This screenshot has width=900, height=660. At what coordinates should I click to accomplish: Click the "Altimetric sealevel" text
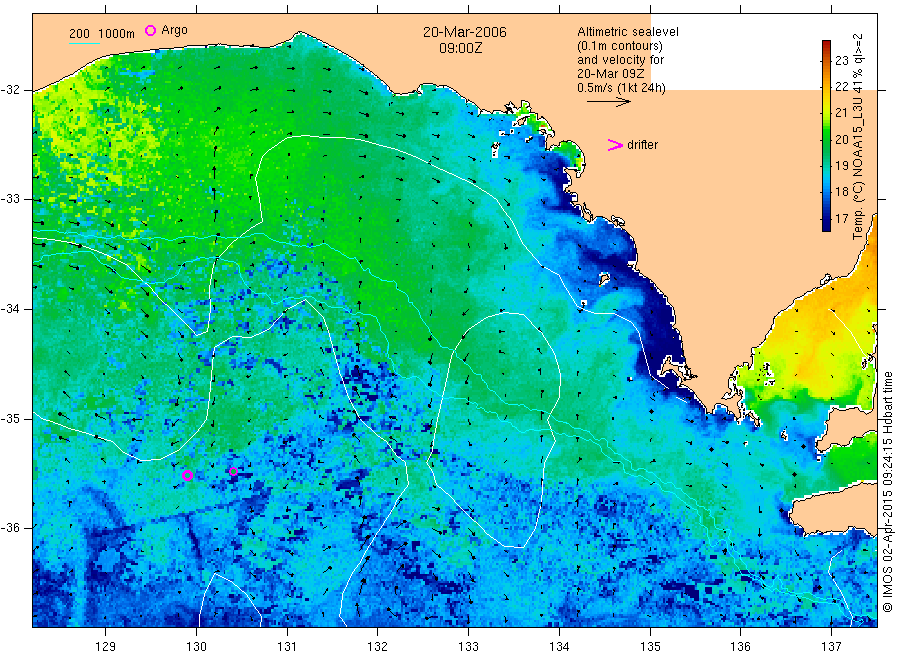coord(628,32)
